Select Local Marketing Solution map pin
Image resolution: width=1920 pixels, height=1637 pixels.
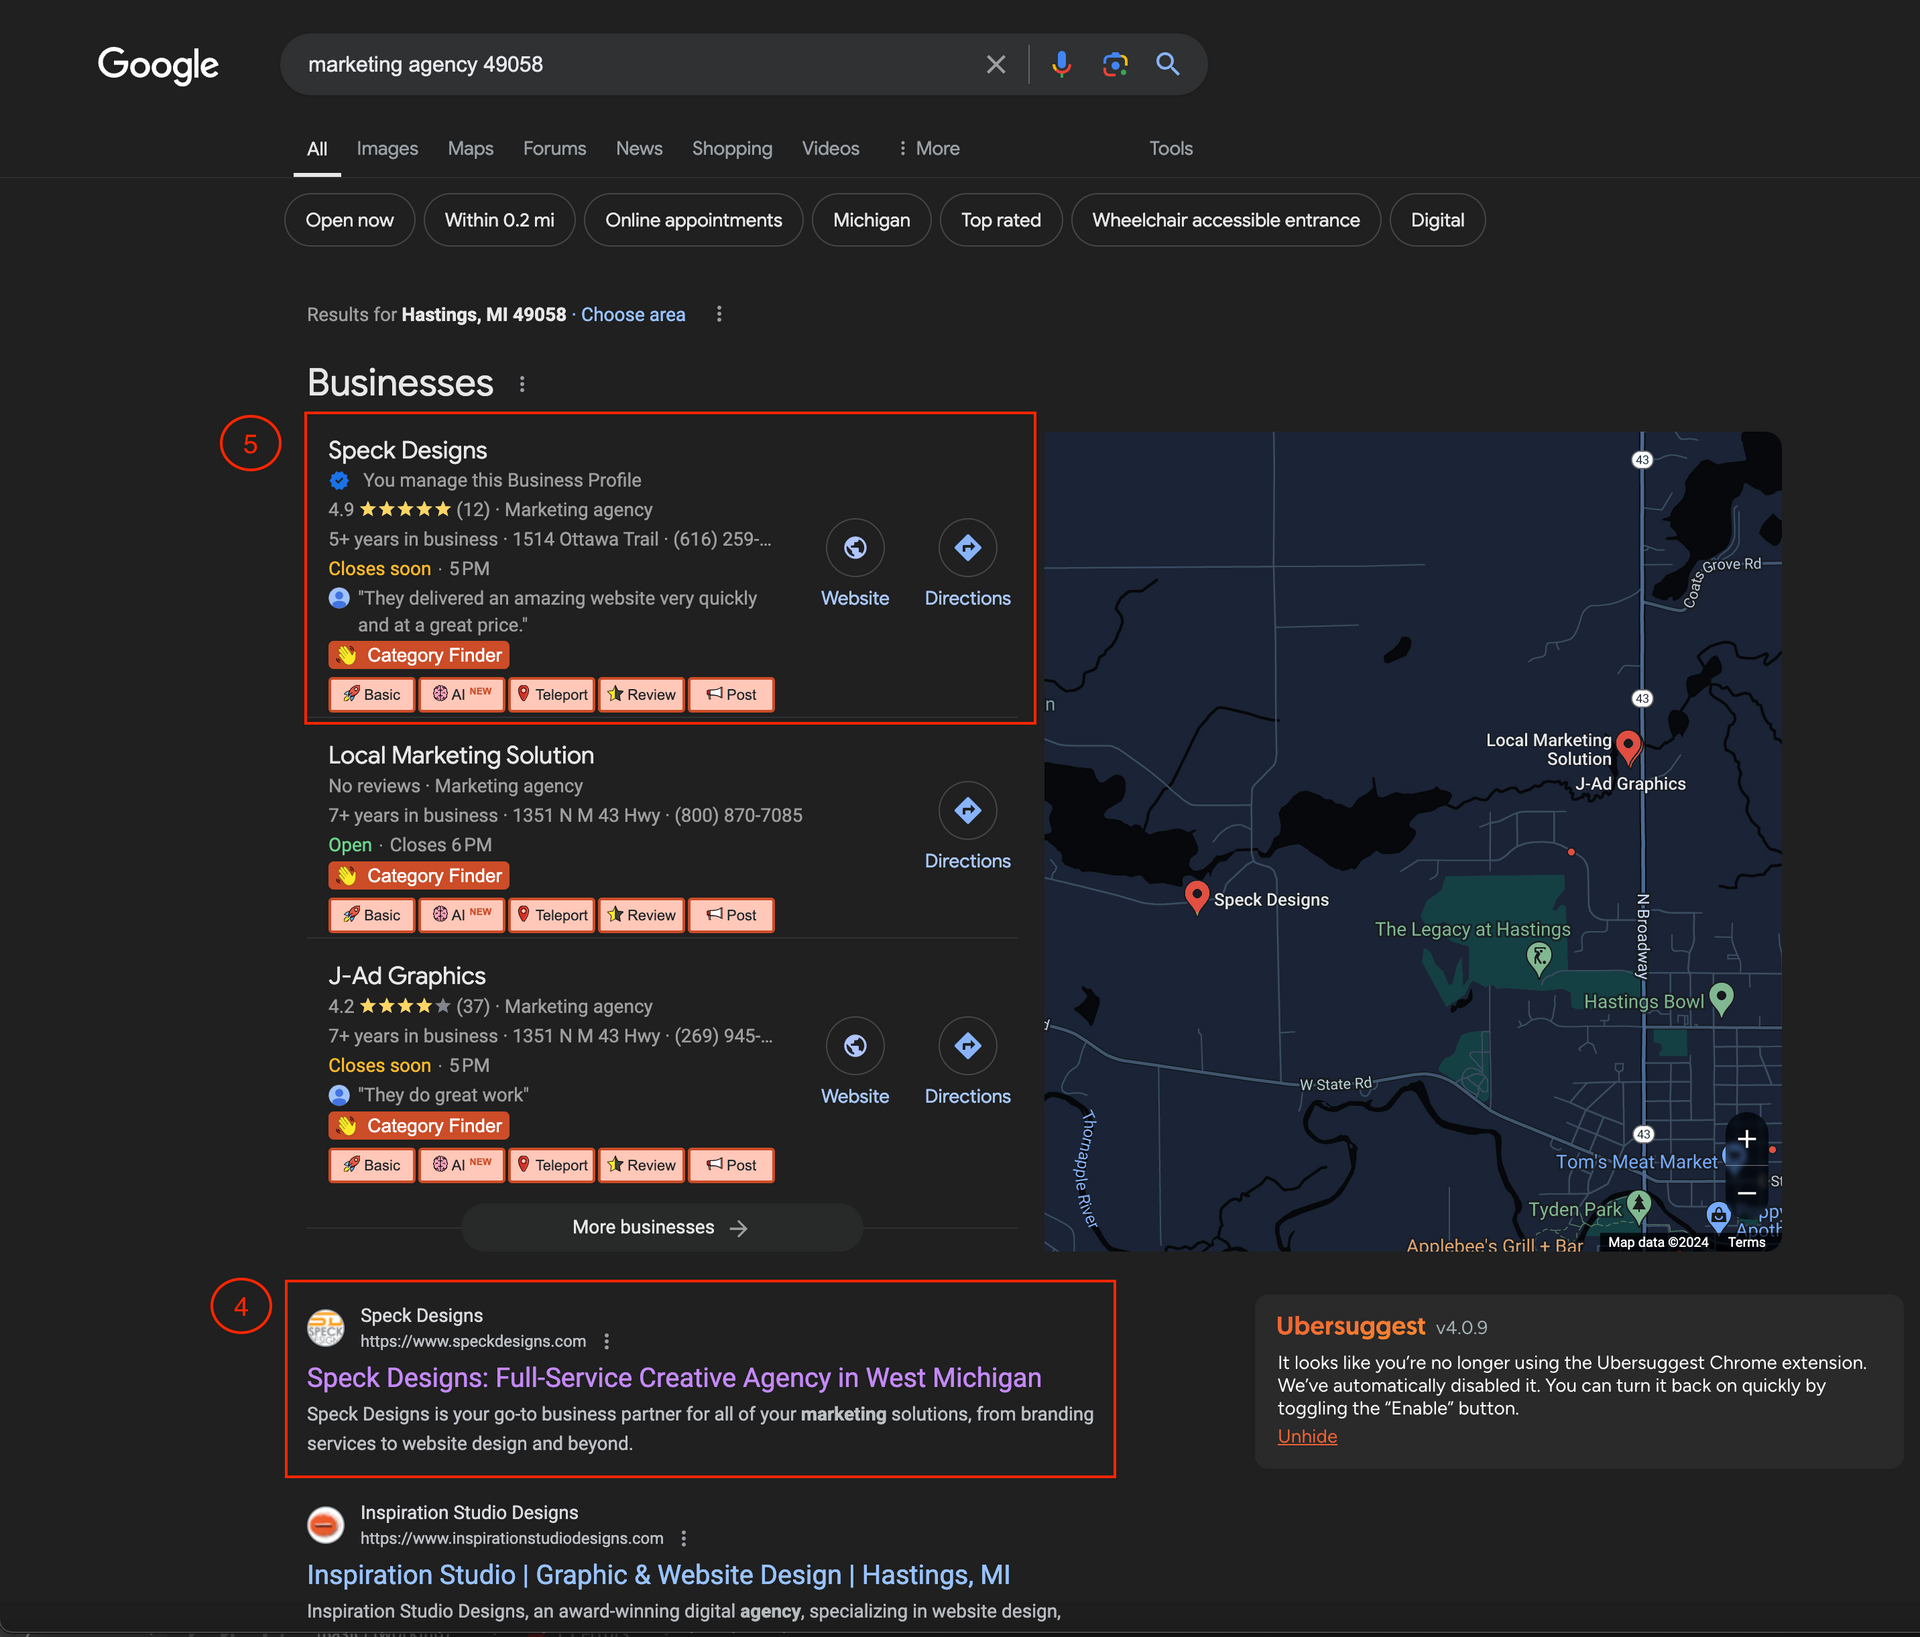pos(1628,747)
